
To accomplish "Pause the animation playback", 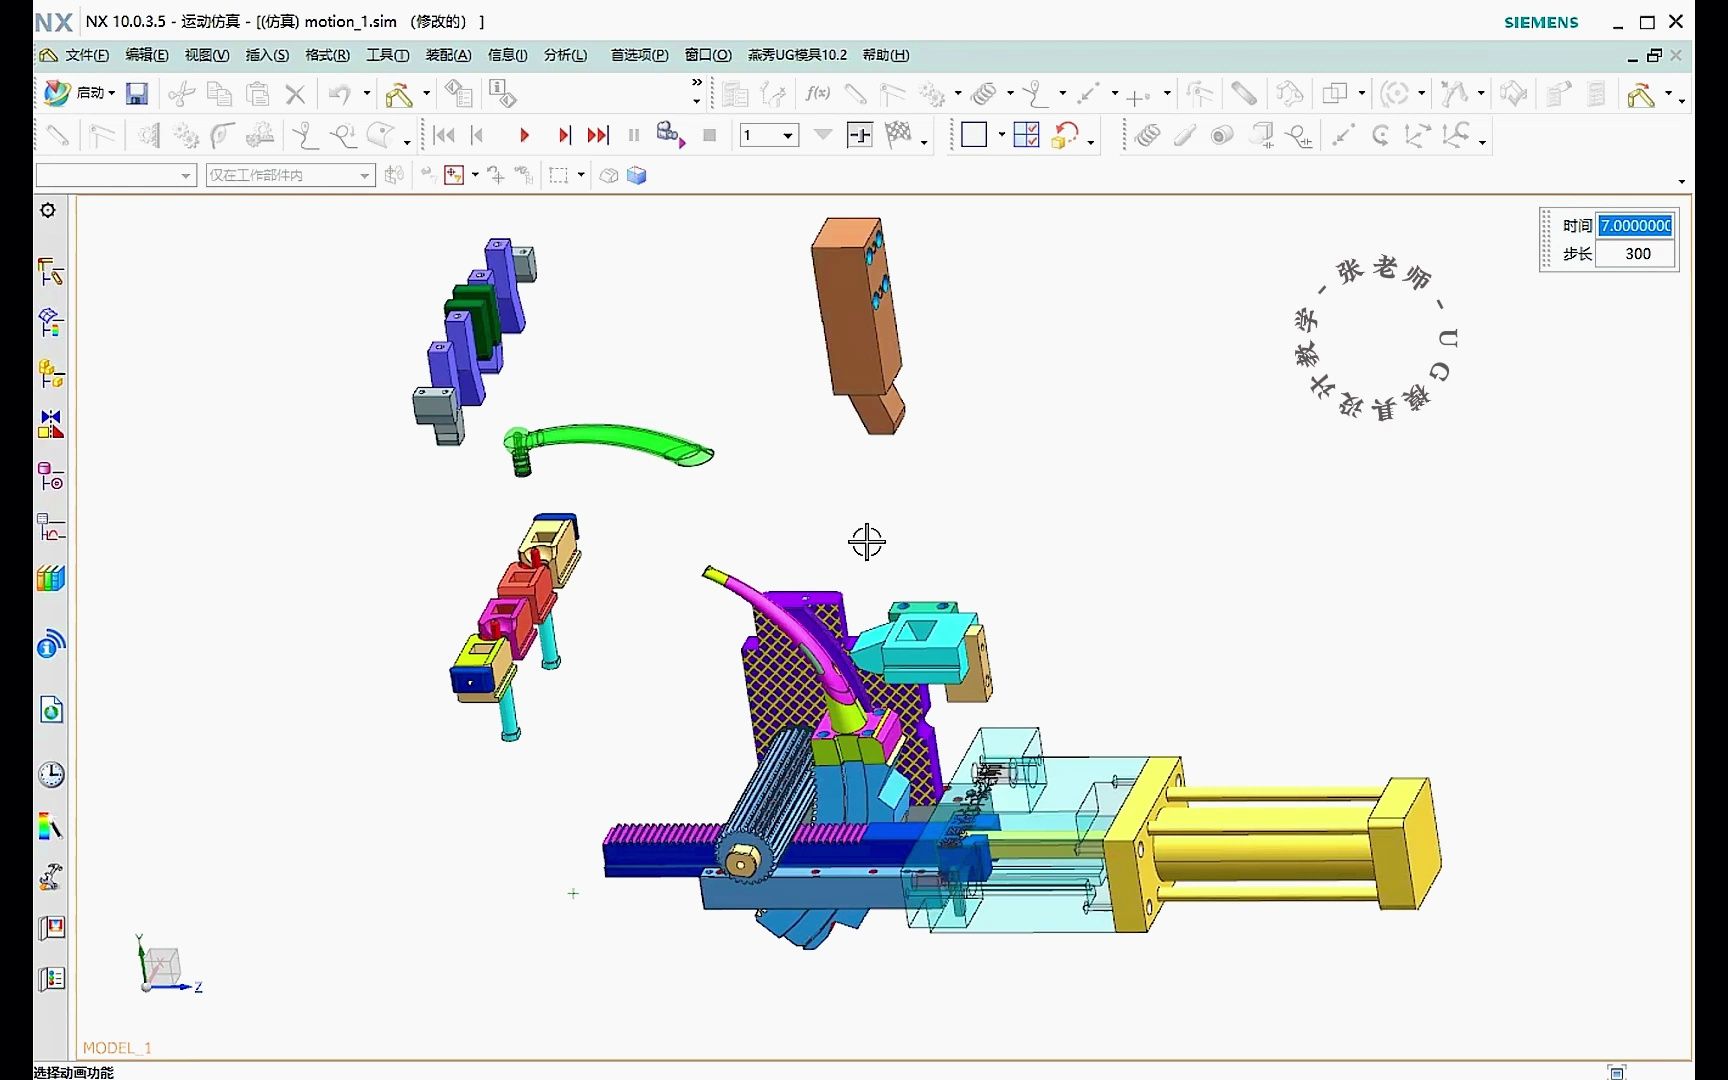I will [x=634, y=135].
